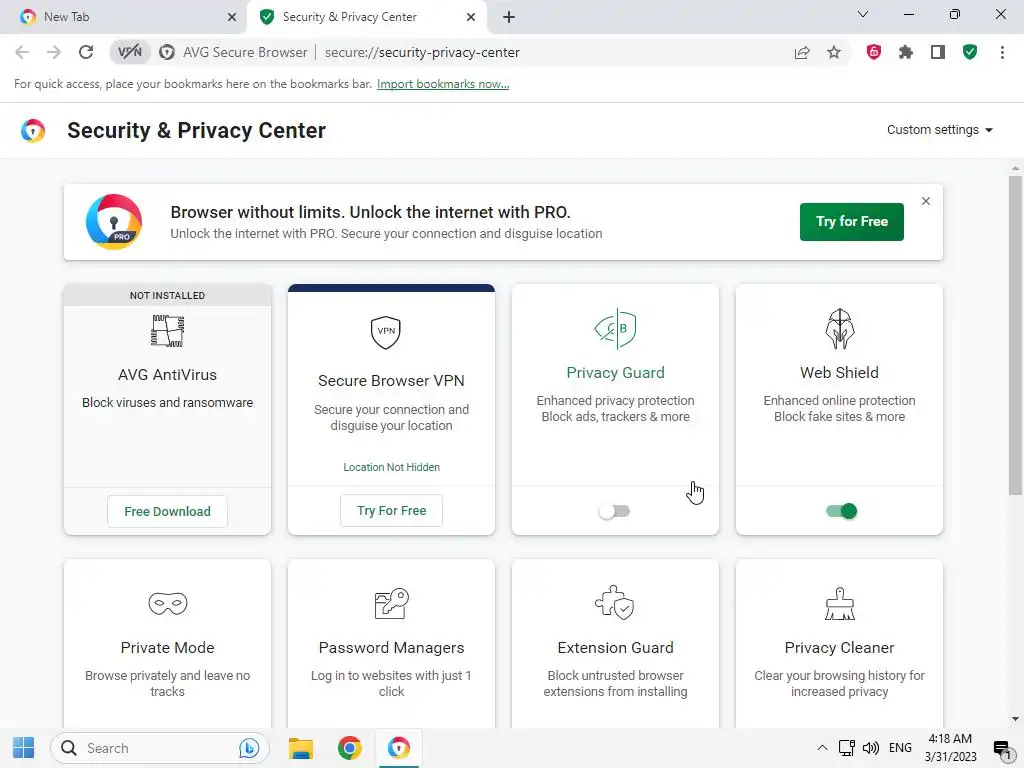This screenshot has height=768, width=1024.
Task: Open File Explorer from the taskbar
Action: (300, 748)
